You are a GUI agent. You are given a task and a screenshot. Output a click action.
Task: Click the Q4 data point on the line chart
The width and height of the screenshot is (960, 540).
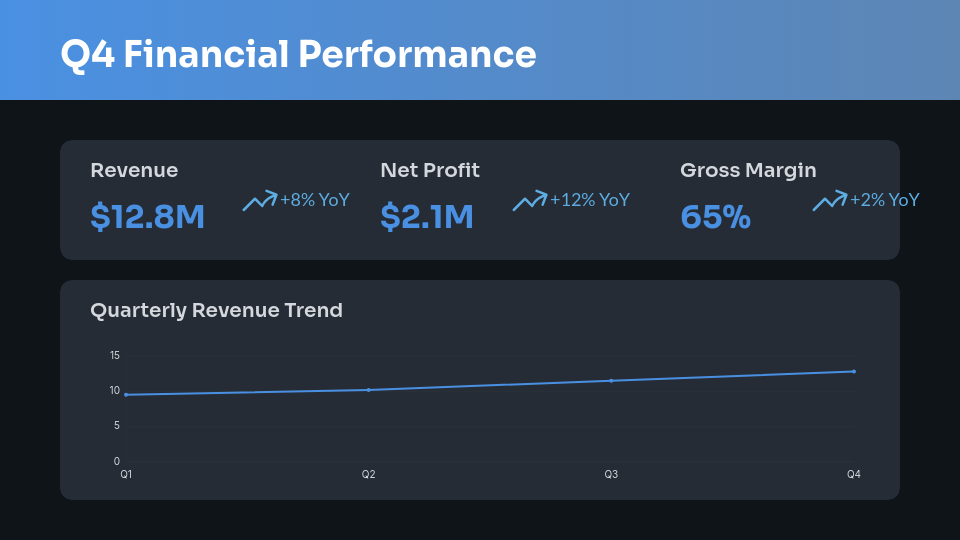(x=854, y=371)
